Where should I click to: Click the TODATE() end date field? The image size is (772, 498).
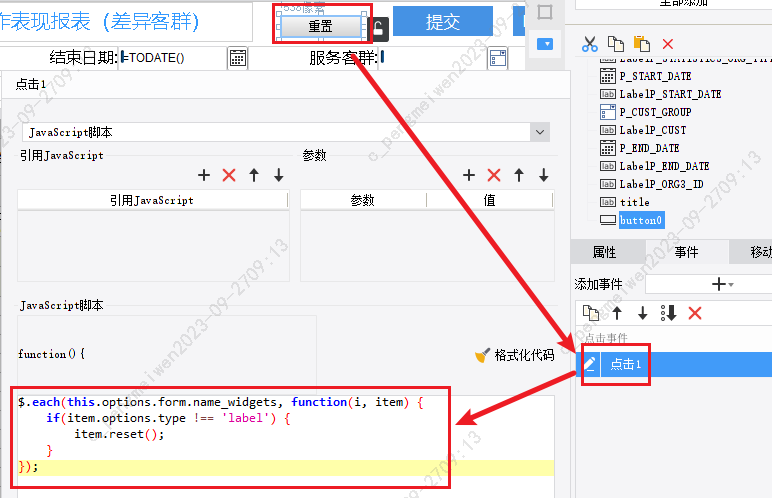(x=173, y=58)
